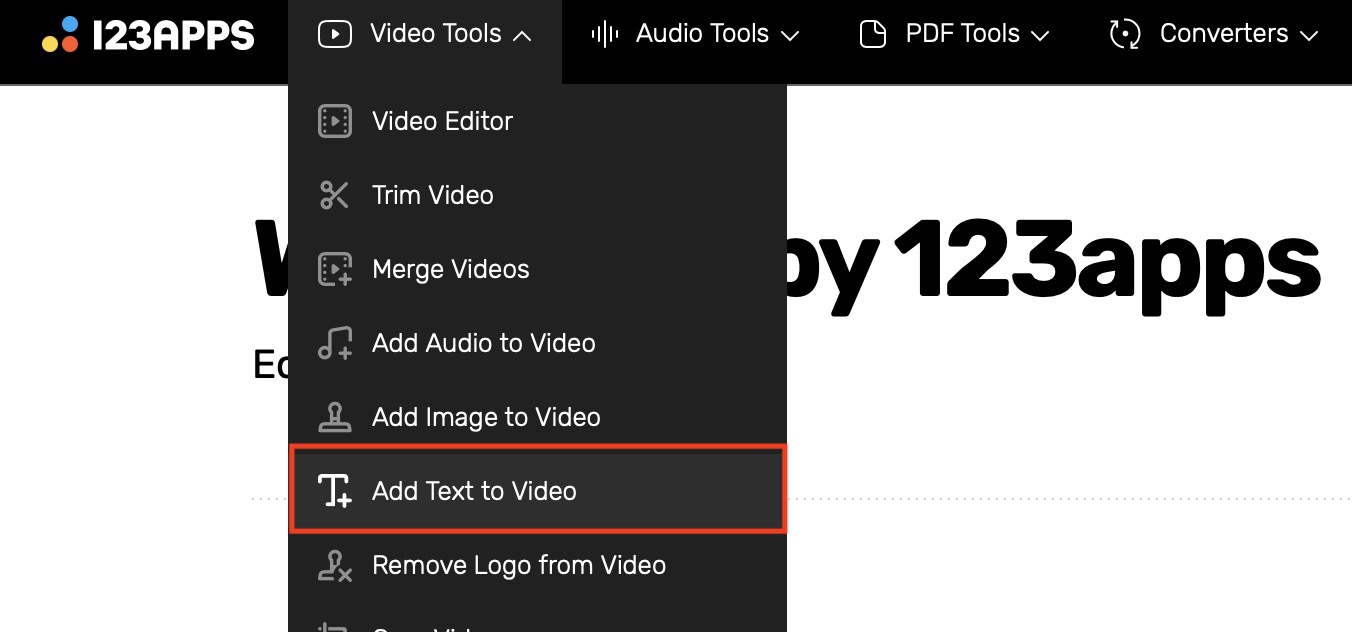Click the Video Editor film icon
Image resolution: width=1352 pixels, height=632 pixels.
[x=334, y=121]
